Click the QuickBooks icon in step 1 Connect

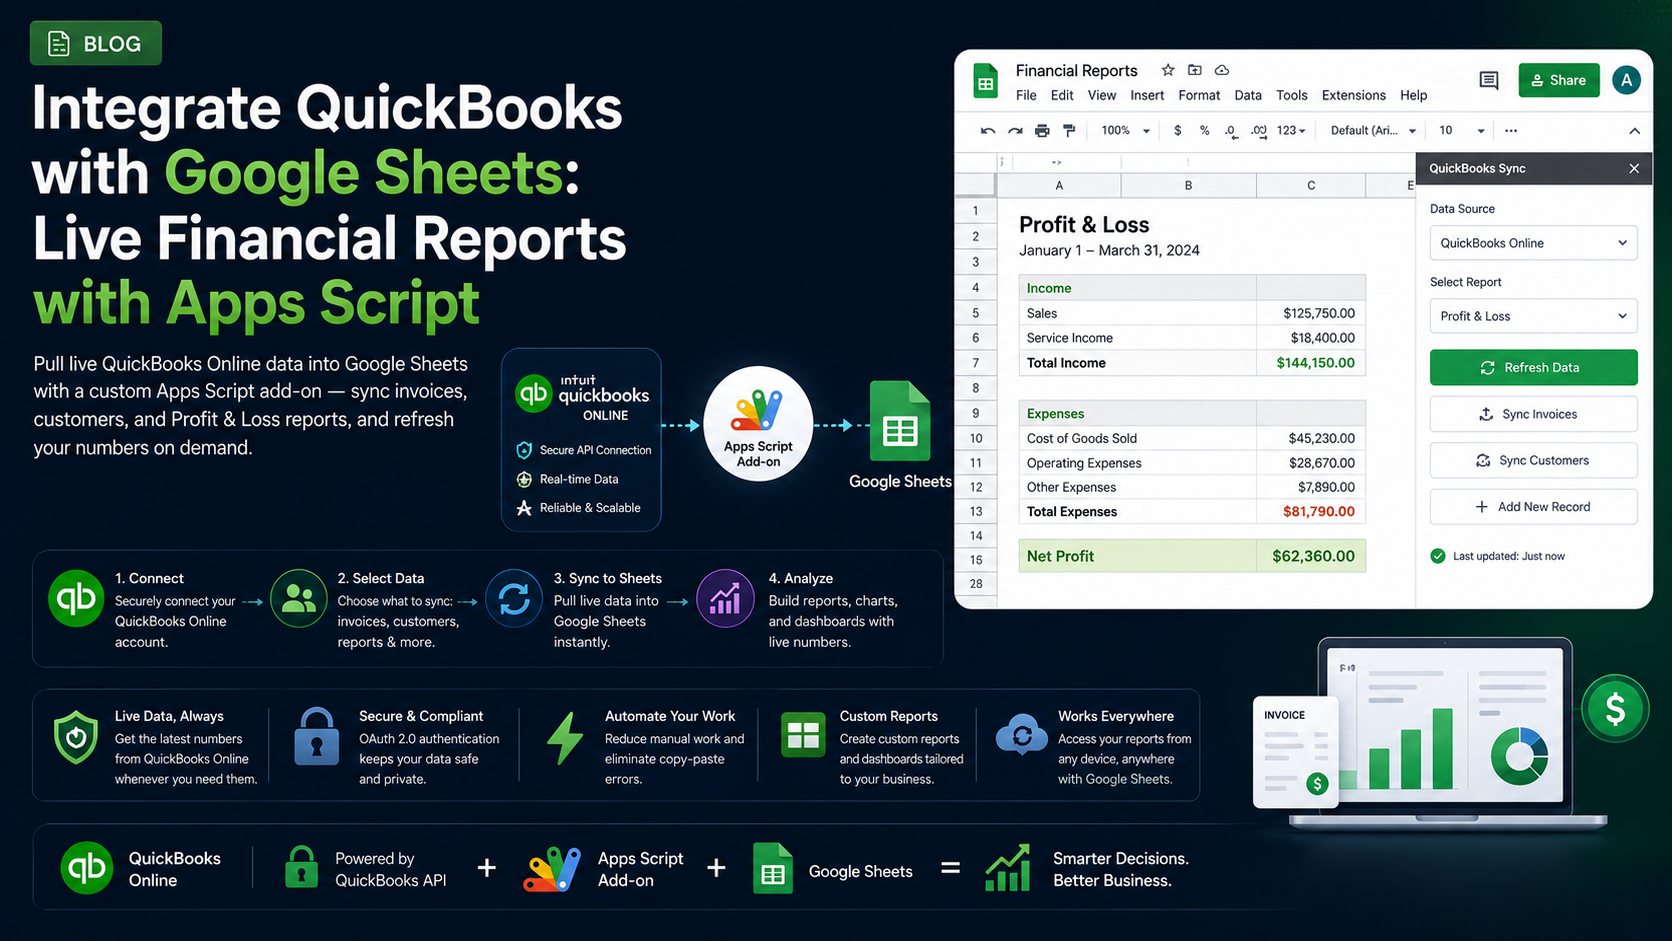click(x=76, y=598)
